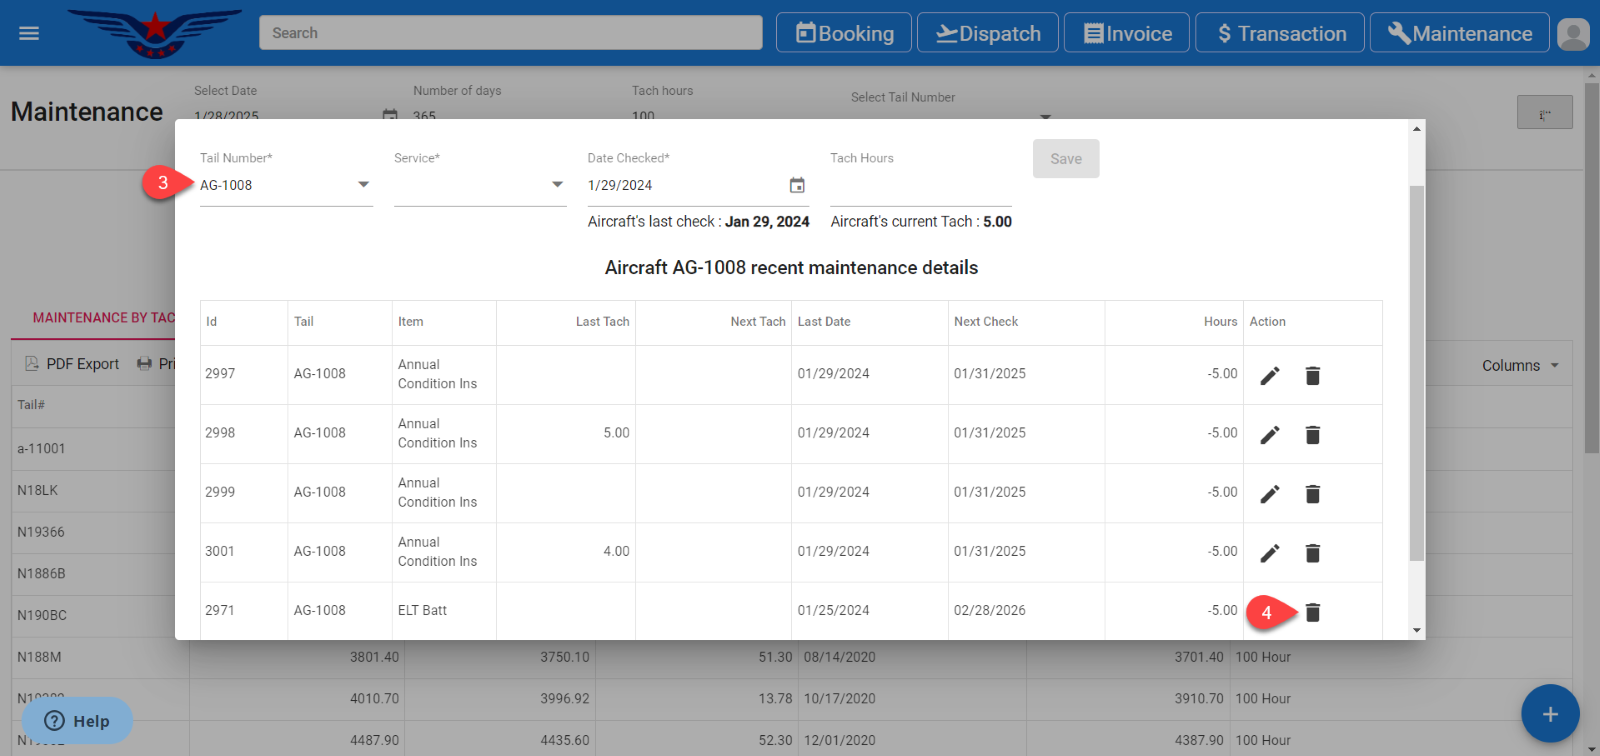The height and width of the screenshot is (756, 1600).
Task: Expand the Columns selector
Action: coord(1520,365)
